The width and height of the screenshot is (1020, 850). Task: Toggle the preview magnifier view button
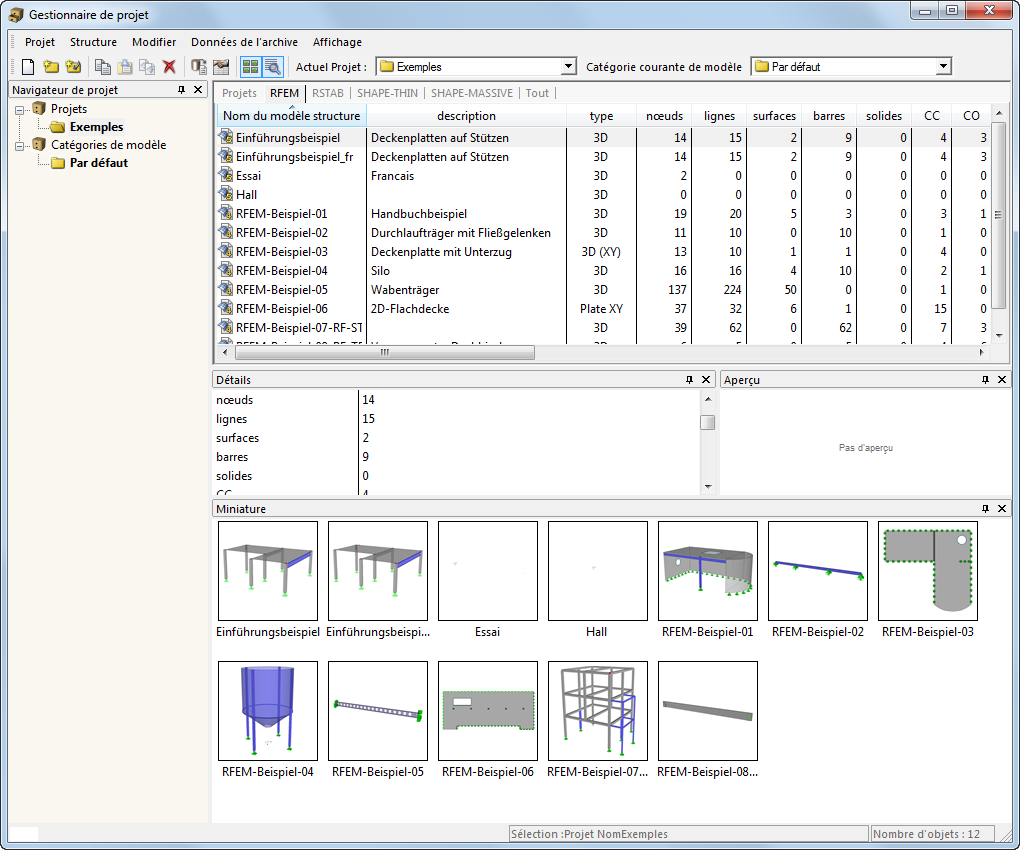click(272, 67)
